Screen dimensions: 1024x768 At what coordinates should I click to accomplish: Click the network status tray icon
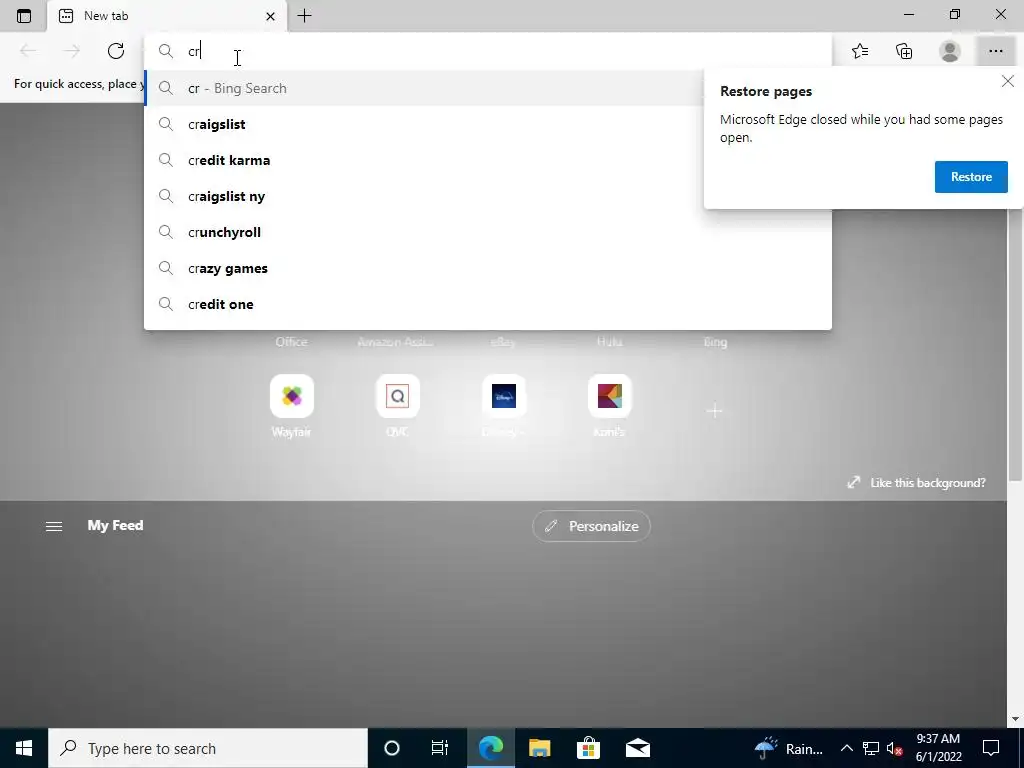pos(871,748)
